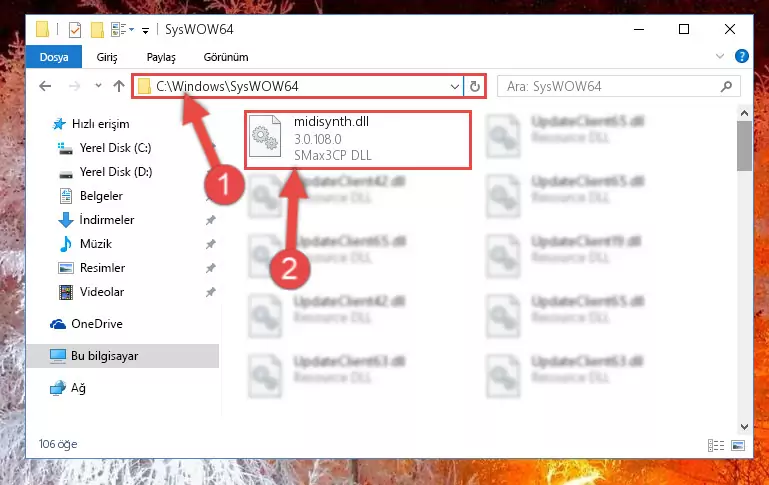The image size is (769, 485).
Task: Open Yerel Disk (C:) in the sidebar
Action: pos(115,148)
